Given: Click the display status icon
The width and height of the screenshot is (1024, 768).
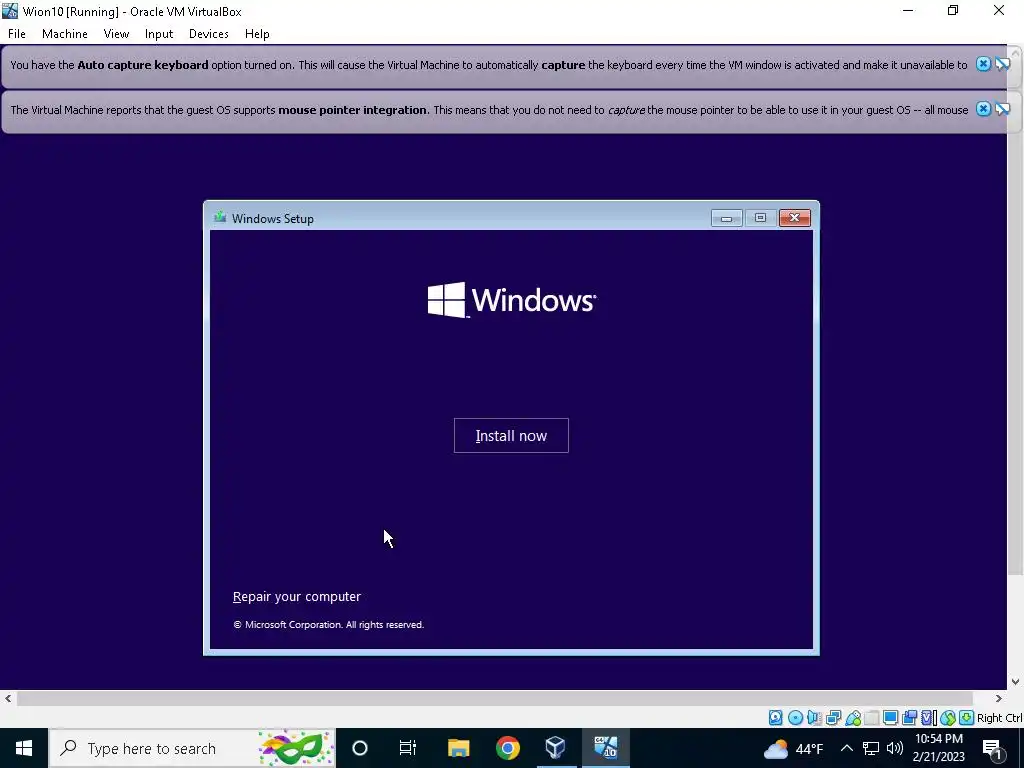Looking at the screenshot, I should pos(890,718).
